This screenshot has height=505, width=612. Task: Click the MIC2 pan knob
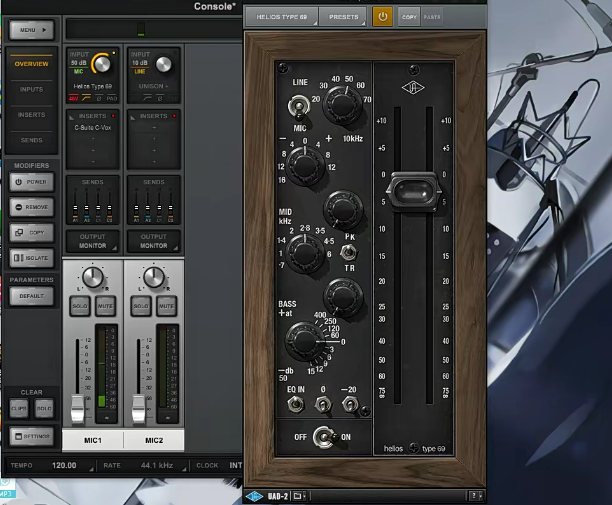[x=154, y=277]
